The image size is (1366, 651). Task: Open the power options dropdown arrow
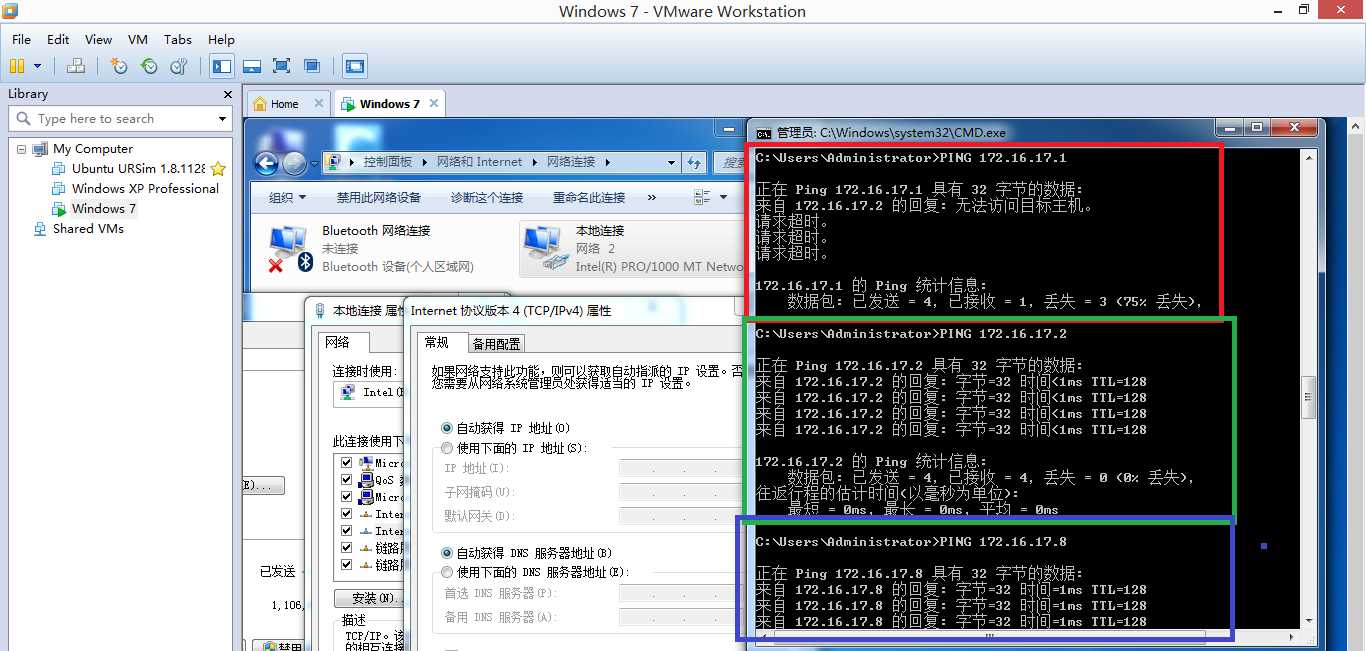tap(38, 66)
